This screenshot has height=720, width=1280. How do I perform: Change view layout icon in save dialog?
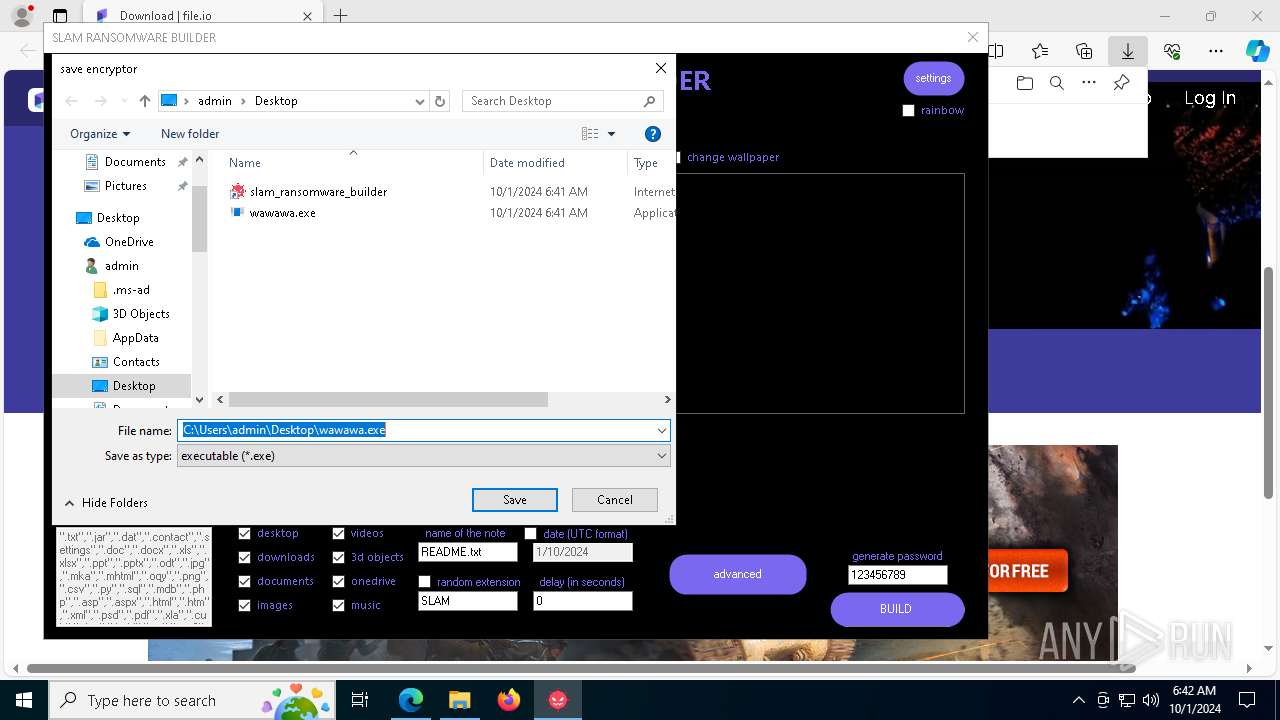pyautogui.click(x=590, y=134)
